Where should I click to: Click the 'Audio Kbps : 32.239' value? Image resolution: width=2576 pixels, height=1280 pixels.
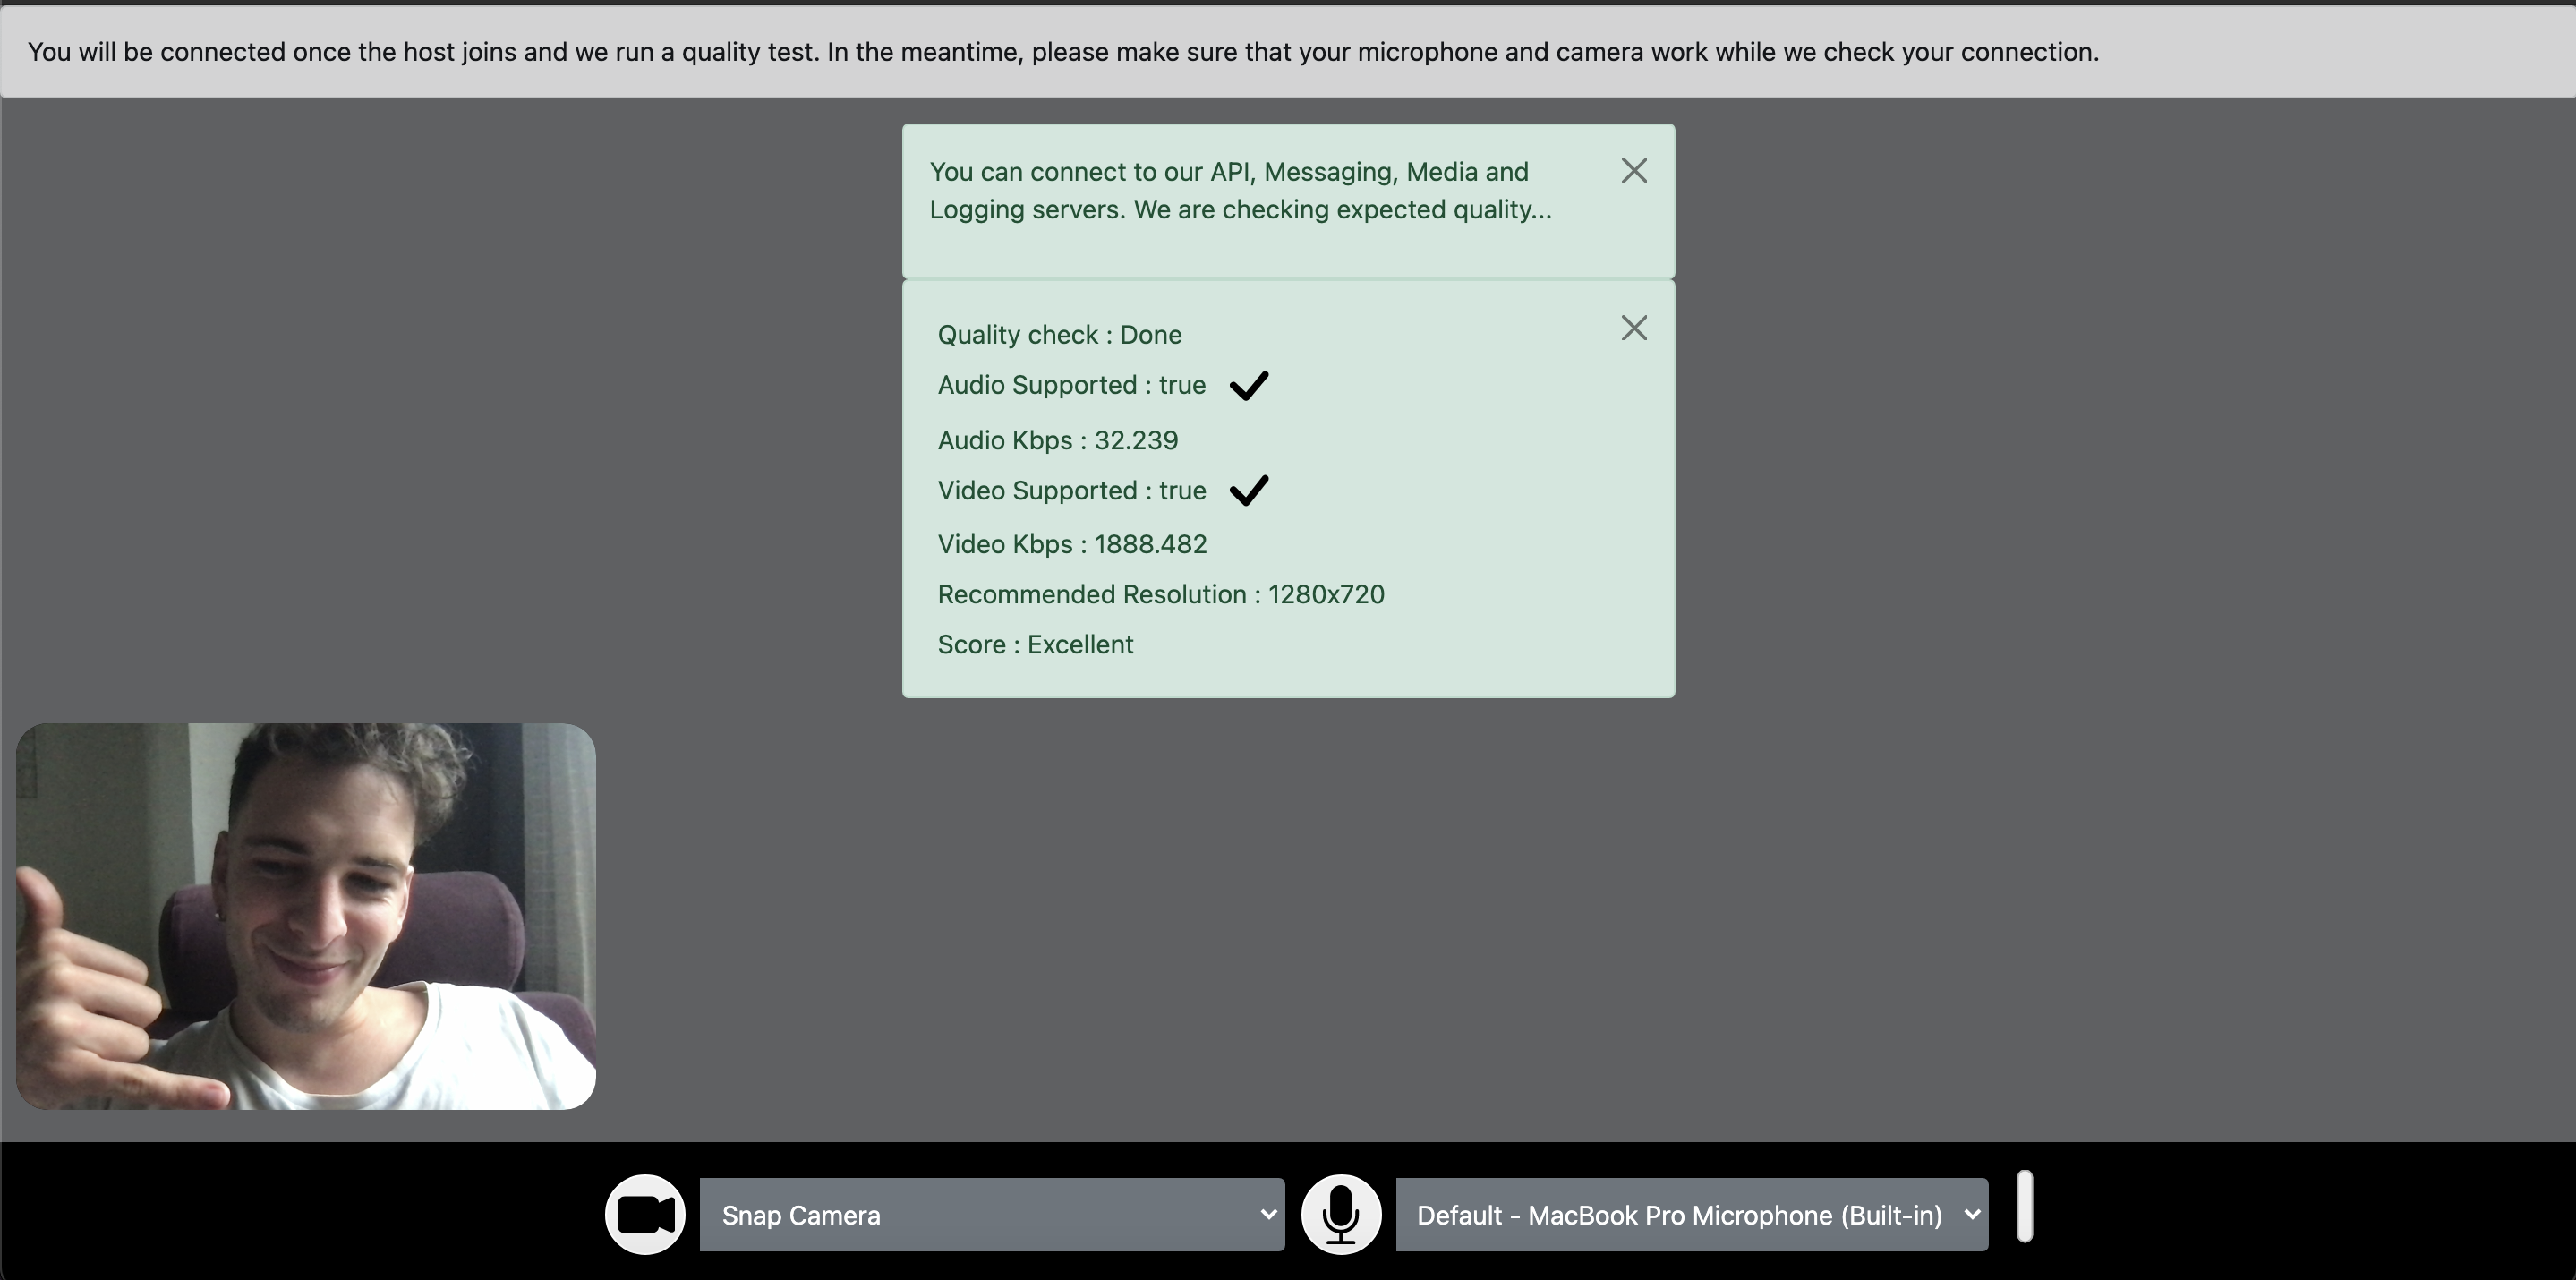(1058, 440)
